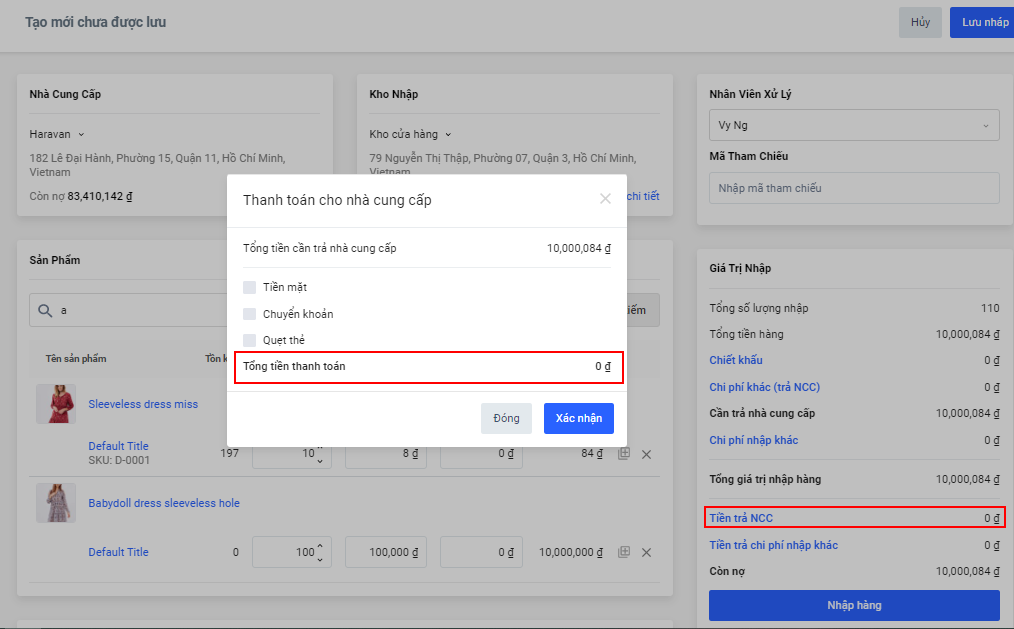1014x629 pixels.
Task: Tick the Tiền mặt checkbox
Action: pos(250,288)
